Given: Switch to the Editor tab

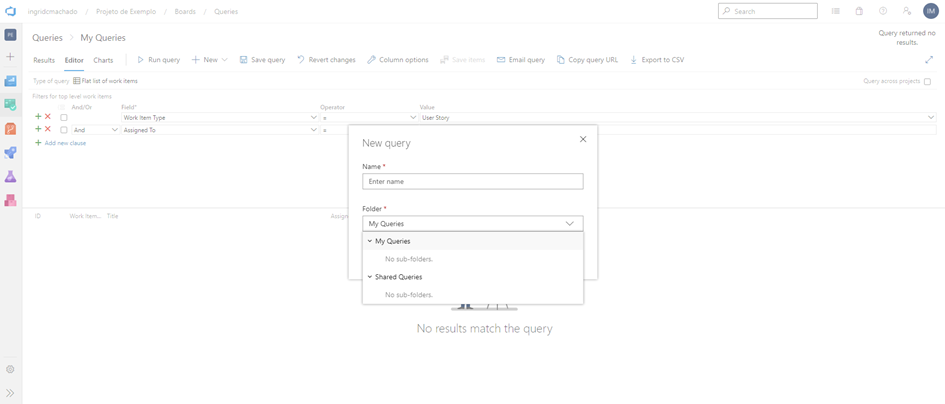Looking at the screenshot, I should [74, 60].
